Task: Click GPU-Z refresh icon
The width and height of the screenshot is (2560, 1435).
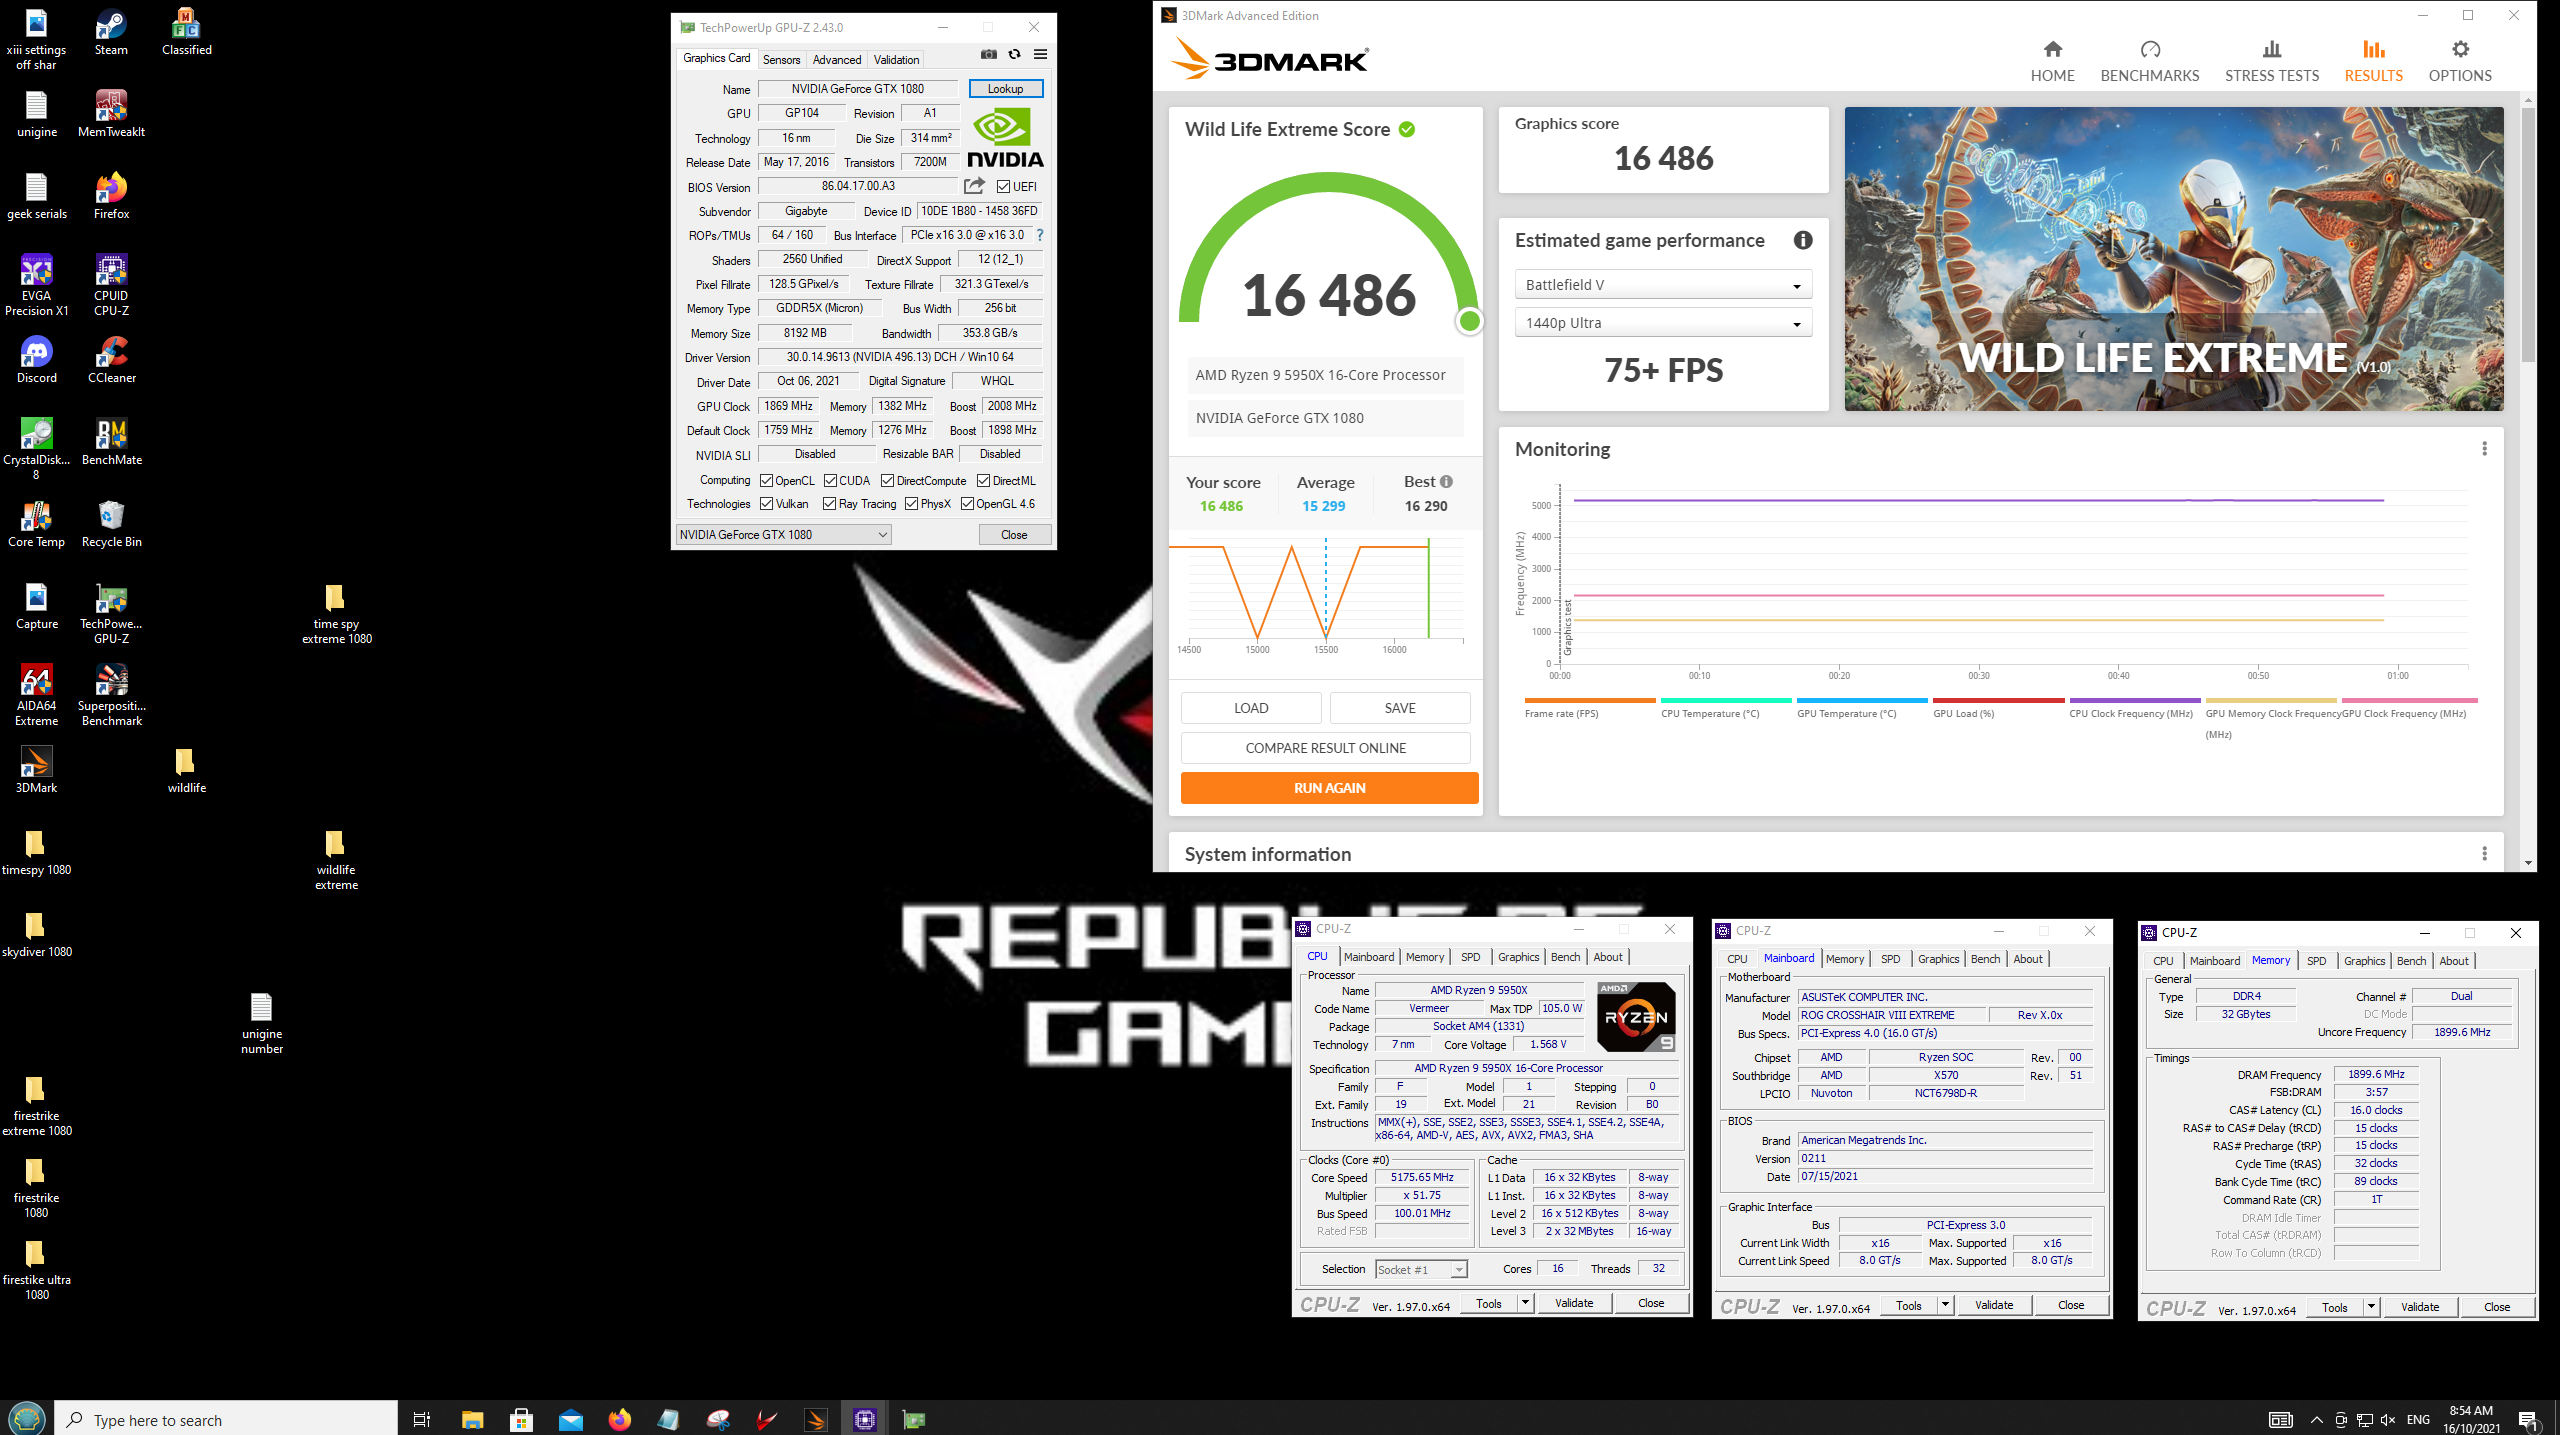Action: pyautogui.click(x=1014, y=54)
